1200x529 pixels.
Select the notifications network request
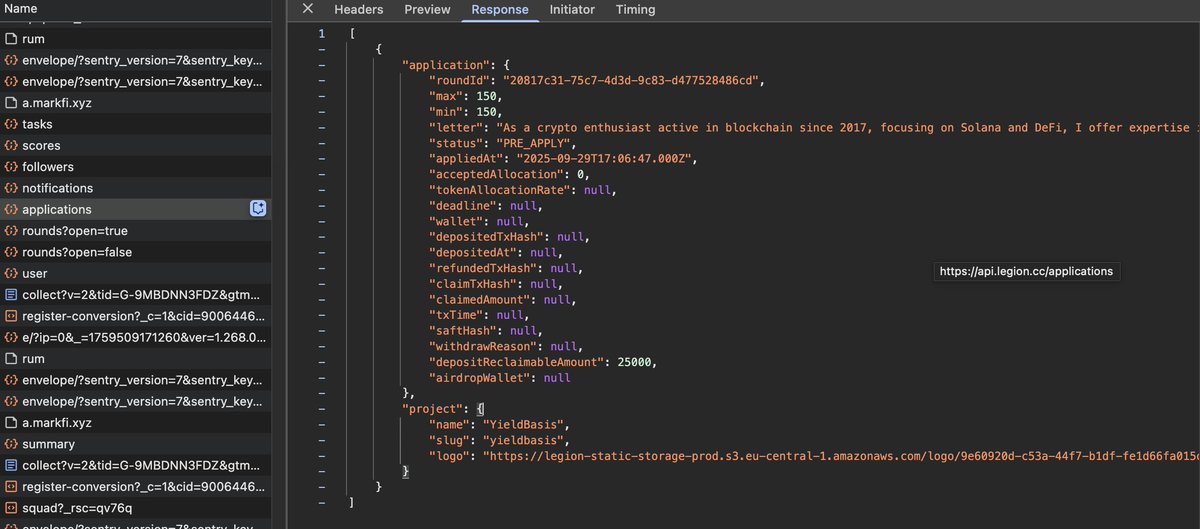135,188
